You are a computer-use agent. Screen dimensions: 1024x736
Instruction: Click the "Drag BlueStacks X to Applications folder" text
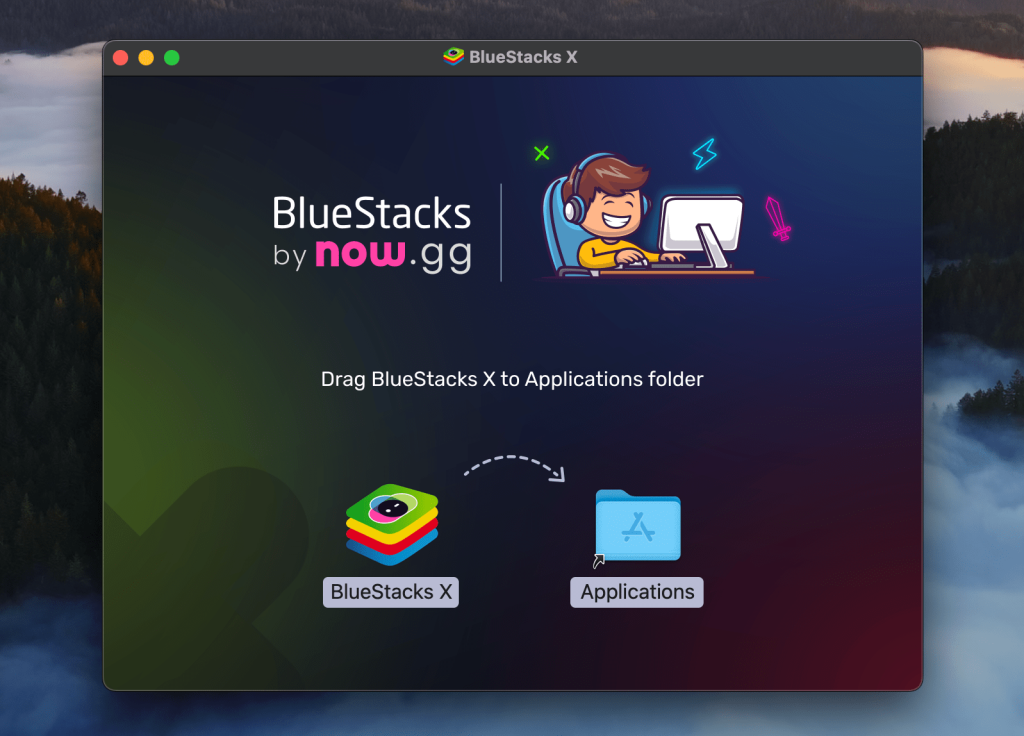(512, 379)
